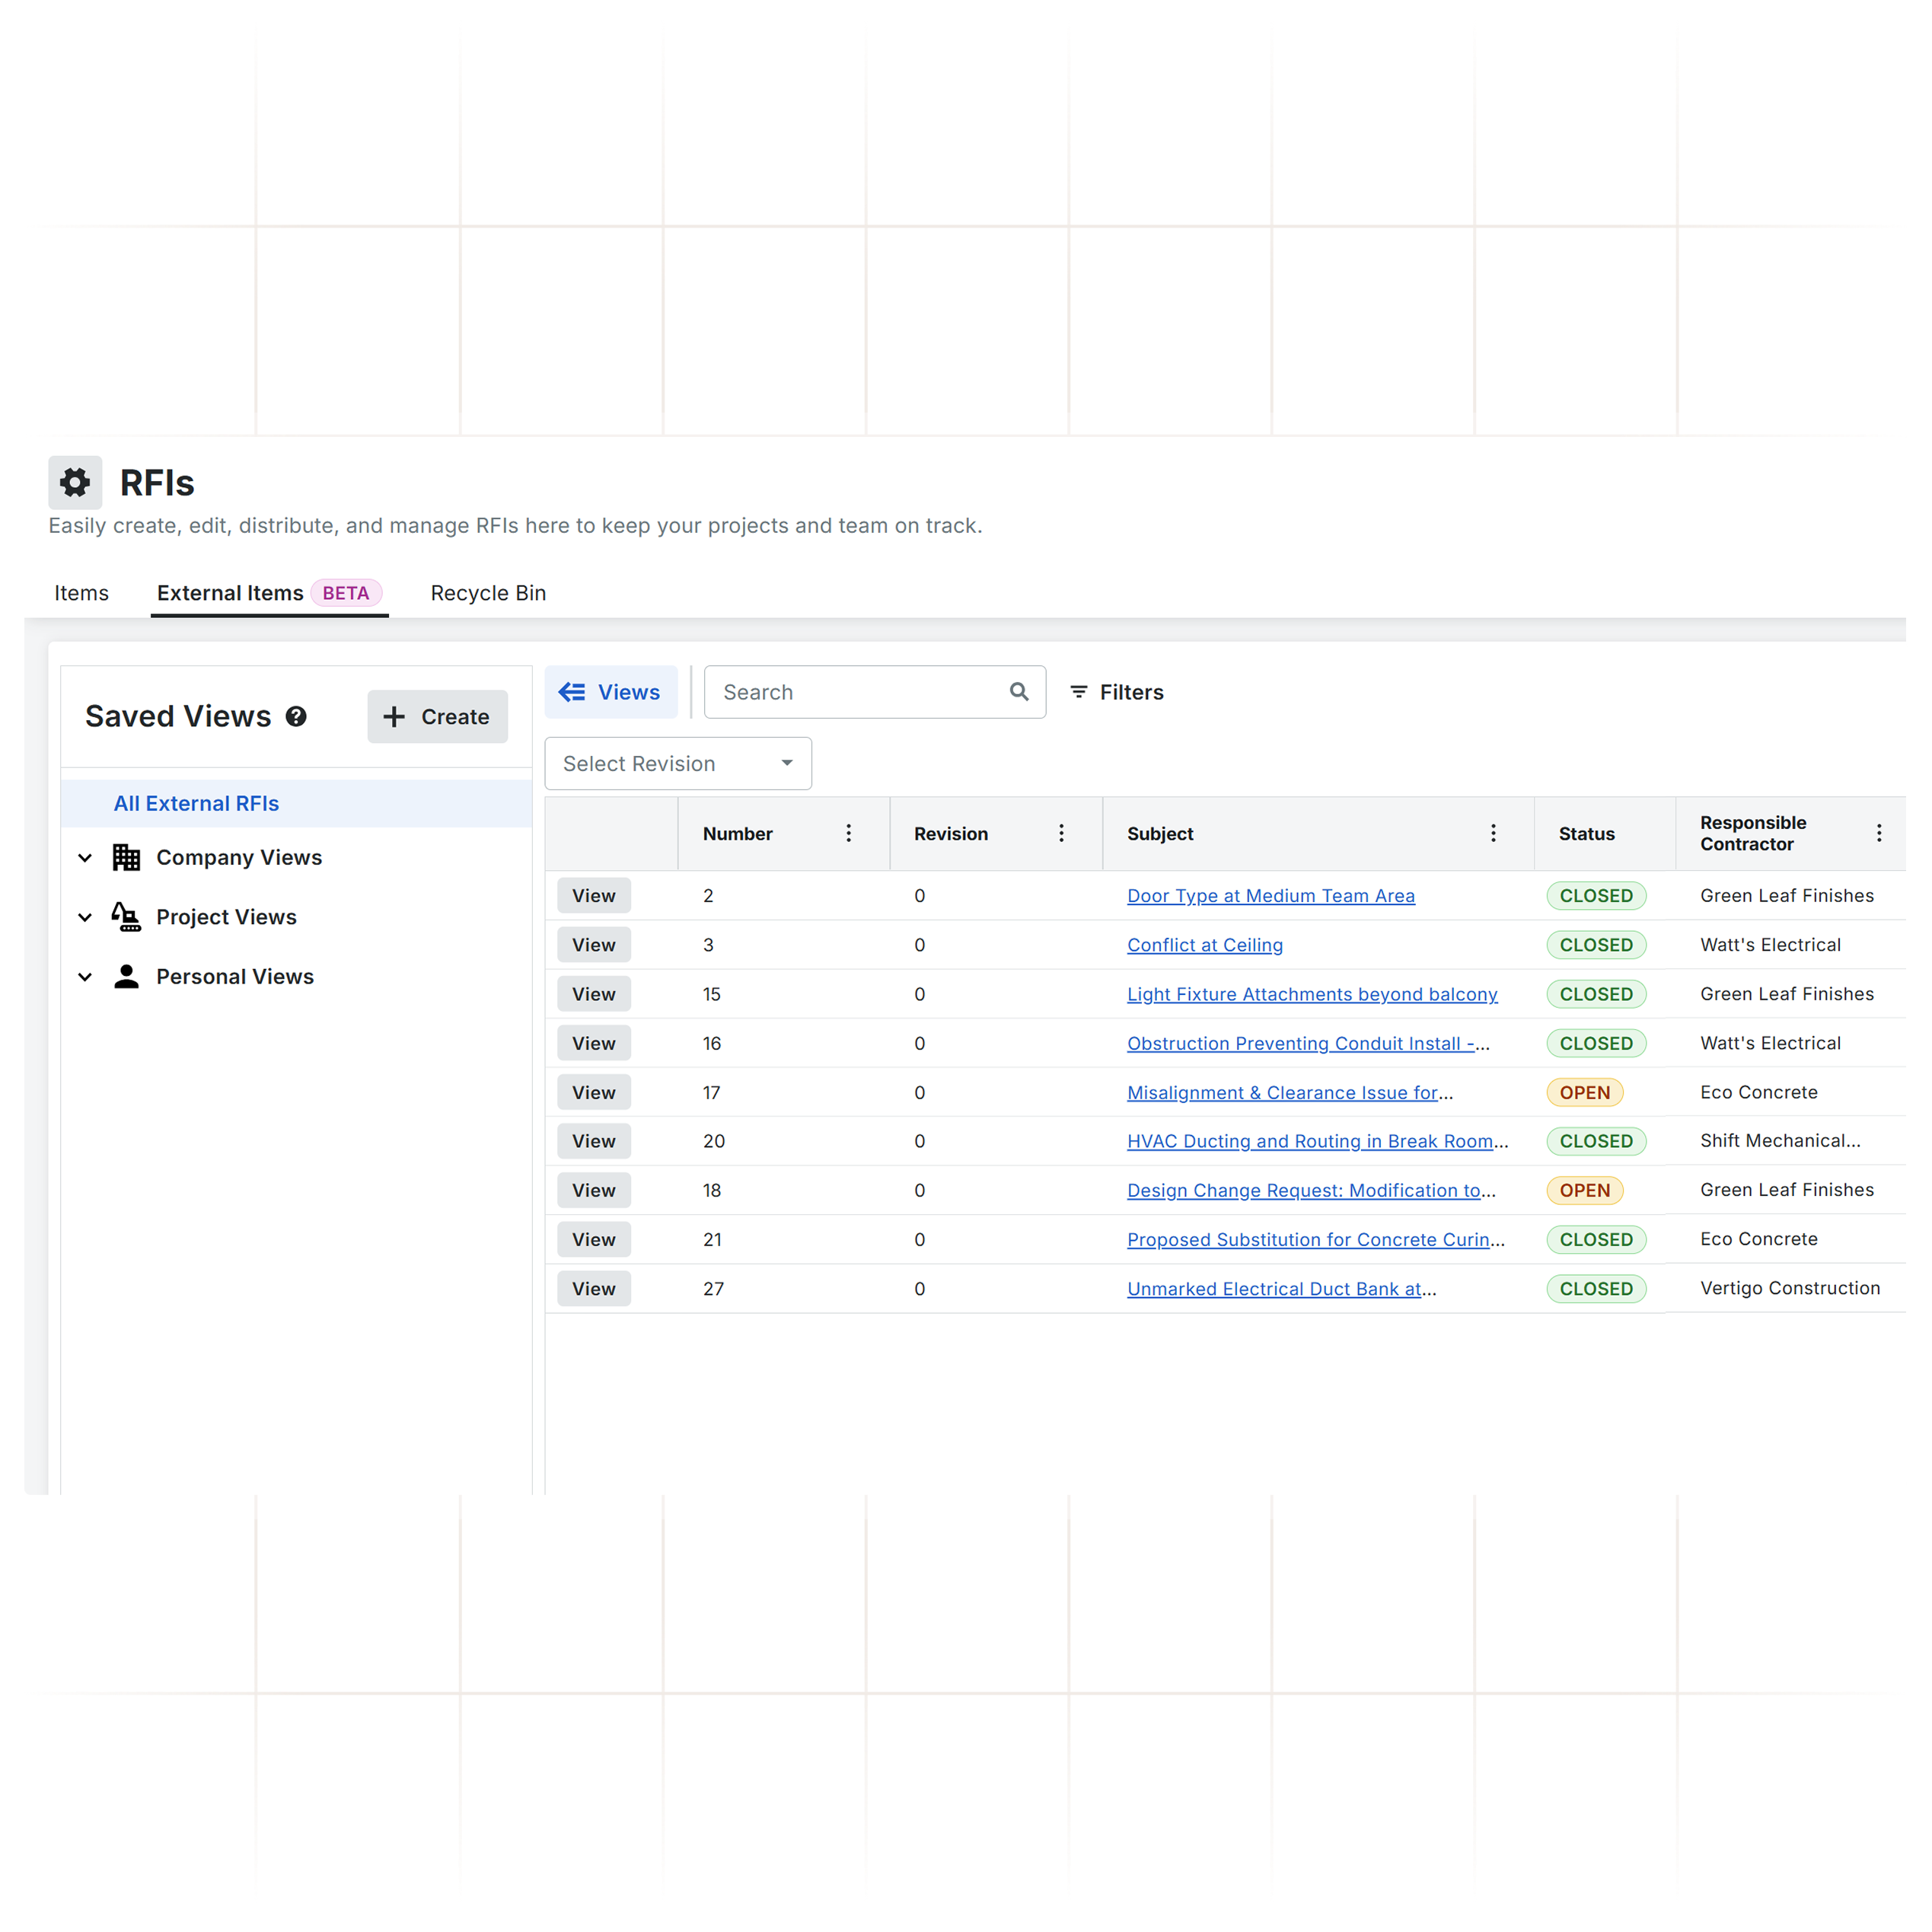The width and height of the screenshot is (1932, 1932).
Task: Select All External RFIs saved view
Action: [x=196, y=804]
